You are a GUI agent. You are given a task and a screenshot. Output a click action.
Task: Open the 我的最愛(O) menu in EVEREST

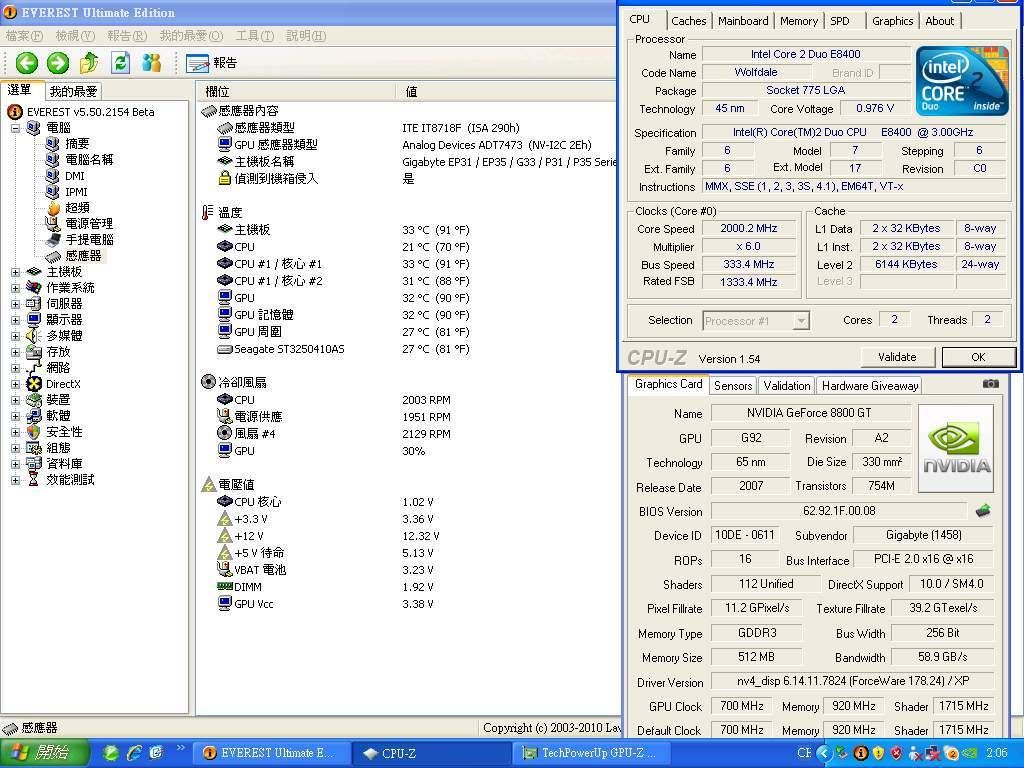click(x=191, y=36)
